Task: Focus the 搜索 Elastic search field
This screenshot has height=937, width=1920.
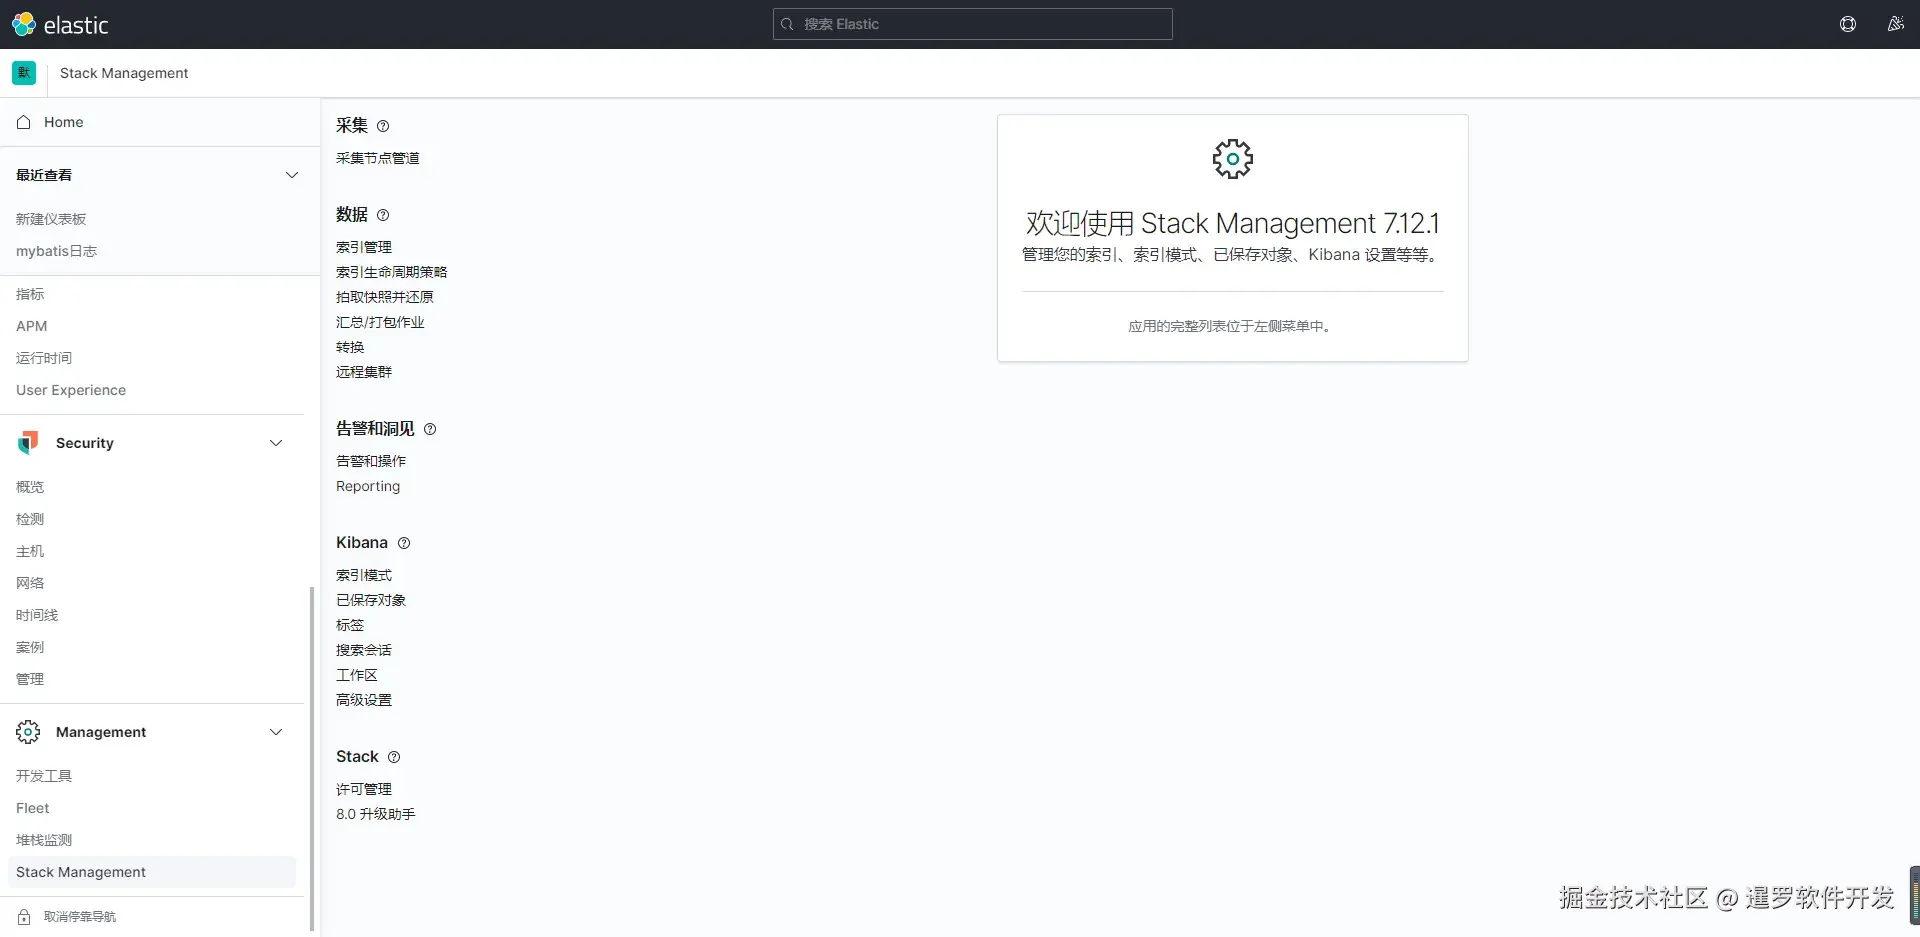Action: (x=972, y=24)
